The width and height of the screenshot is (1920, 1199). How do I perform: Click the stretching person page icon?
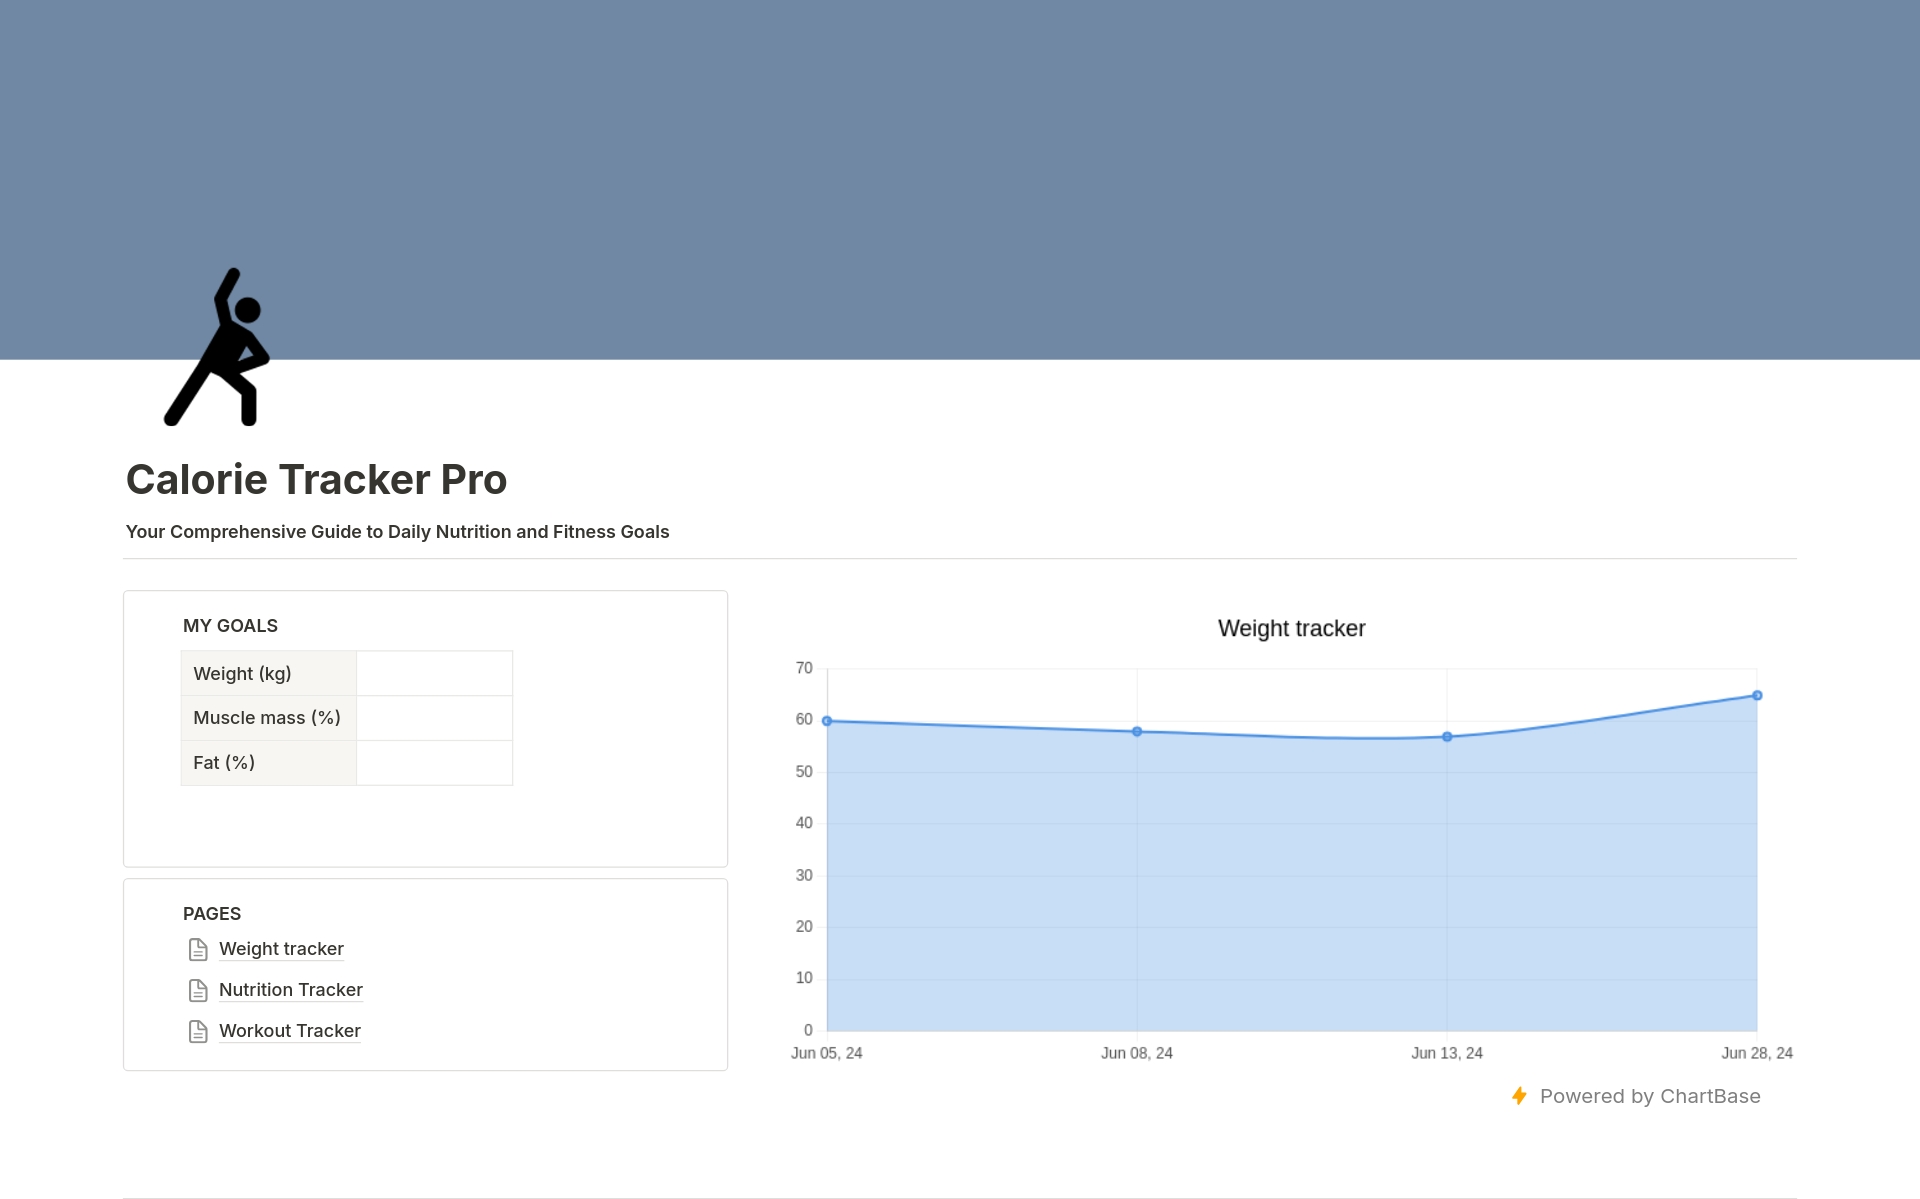point(218,347)
